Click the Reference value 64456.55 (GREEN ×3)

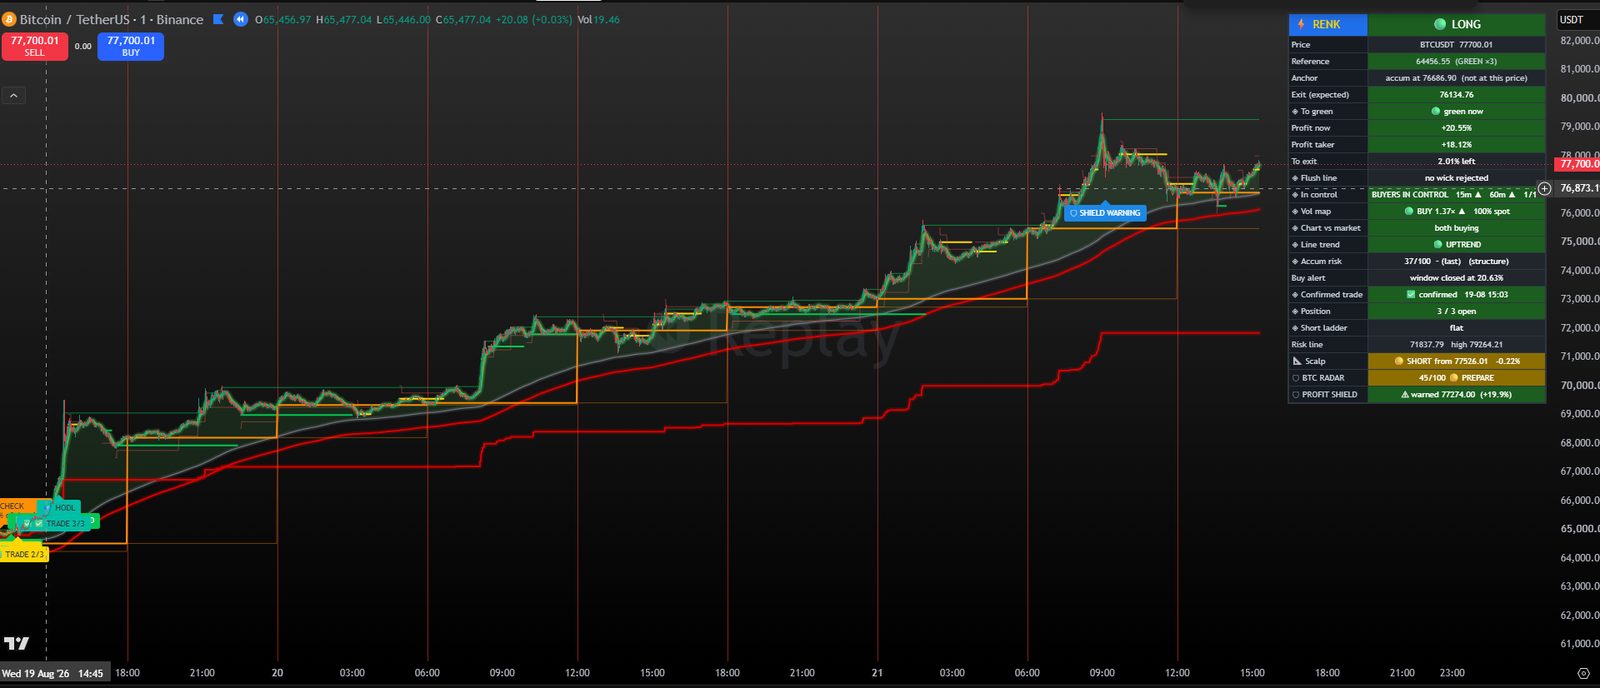1456,61
